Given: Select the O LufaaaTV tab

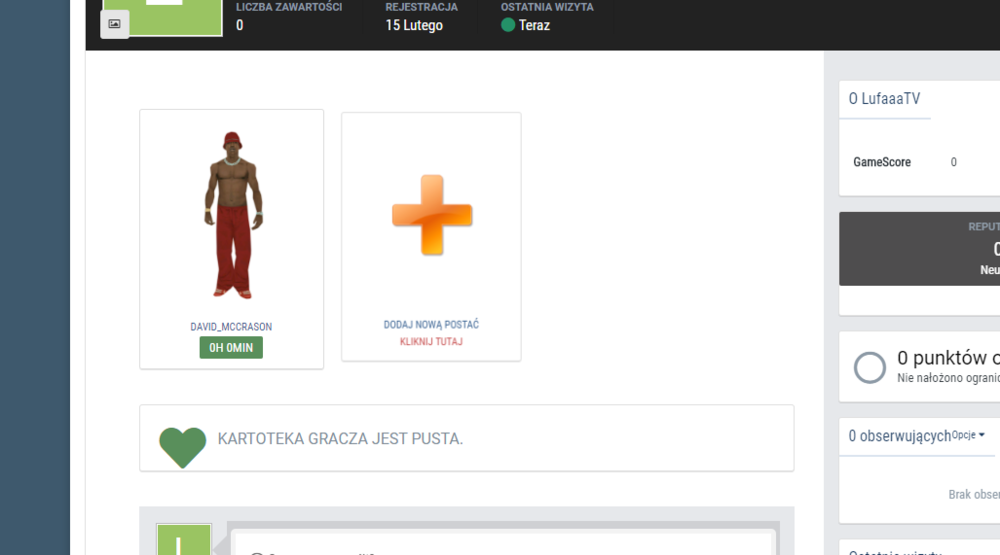Looking at the screenshot, I should point(884,99).
